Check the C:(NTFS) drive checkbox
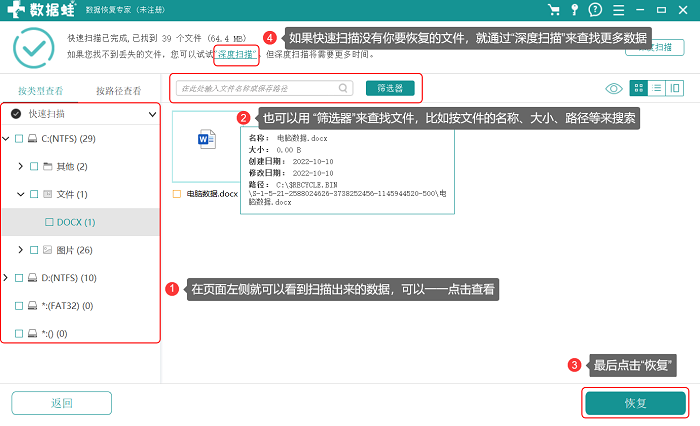 click(x=19, y=139)
